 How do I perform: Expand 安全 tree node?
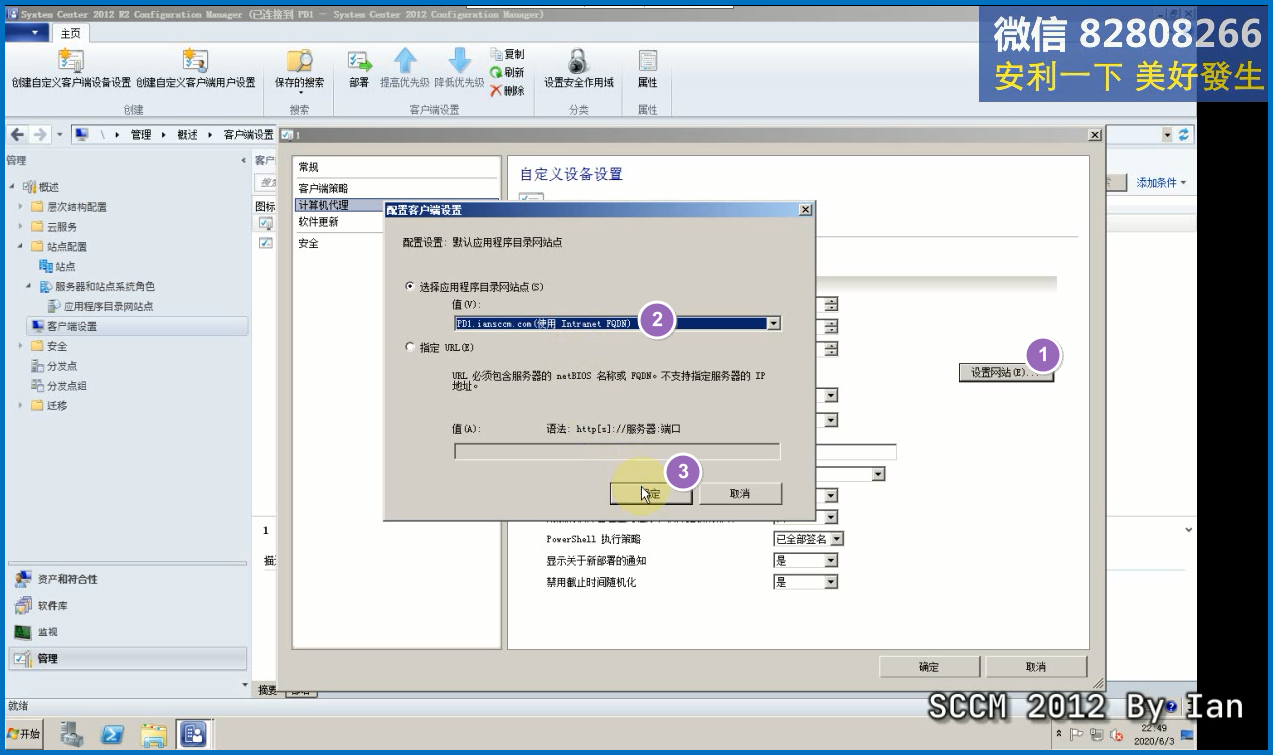coord(20,346)
